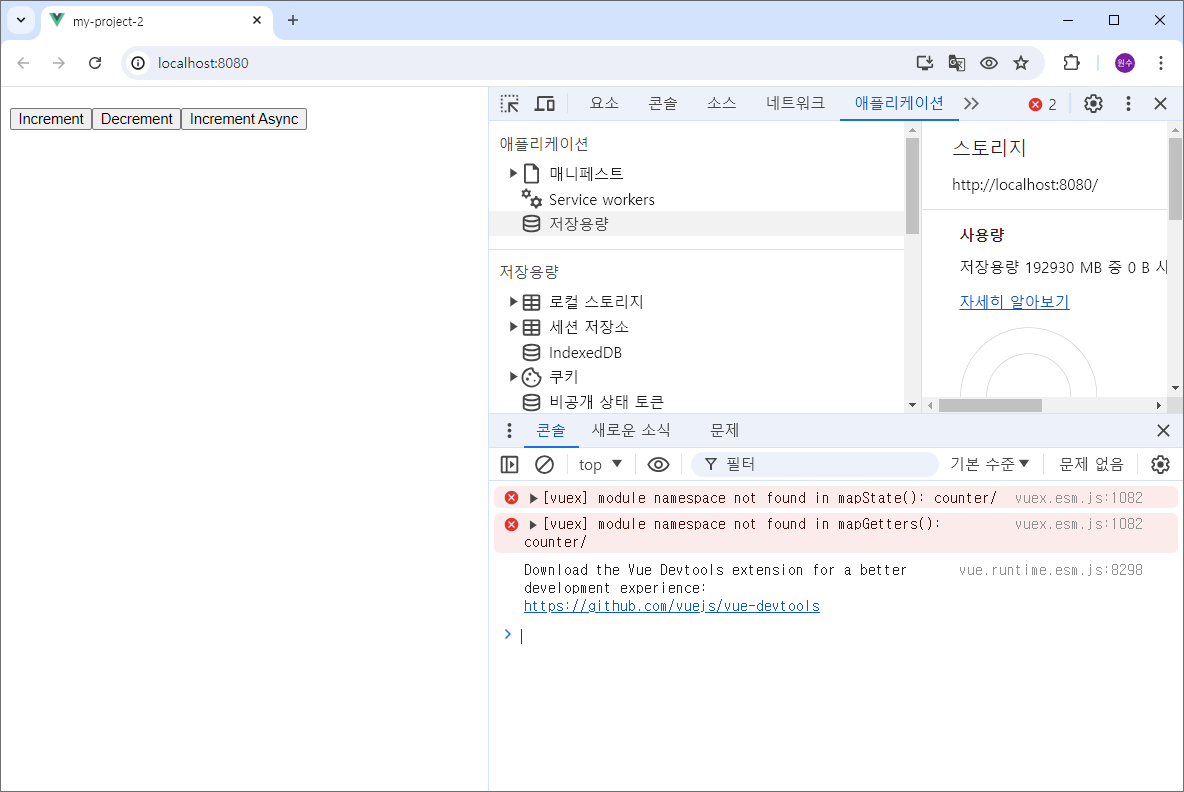
Task: Reload the page
Action: click(x=94, y=63)
